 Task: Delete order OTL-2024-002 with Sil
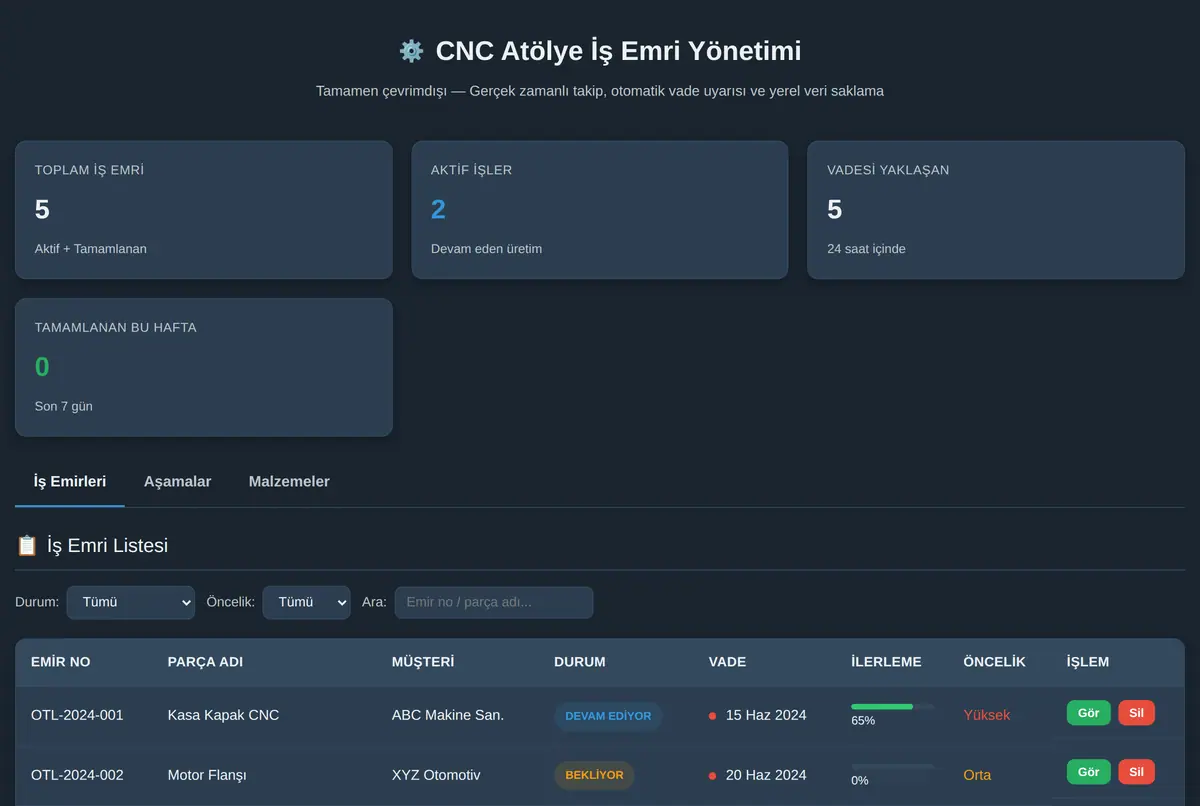click(1136, 772)
